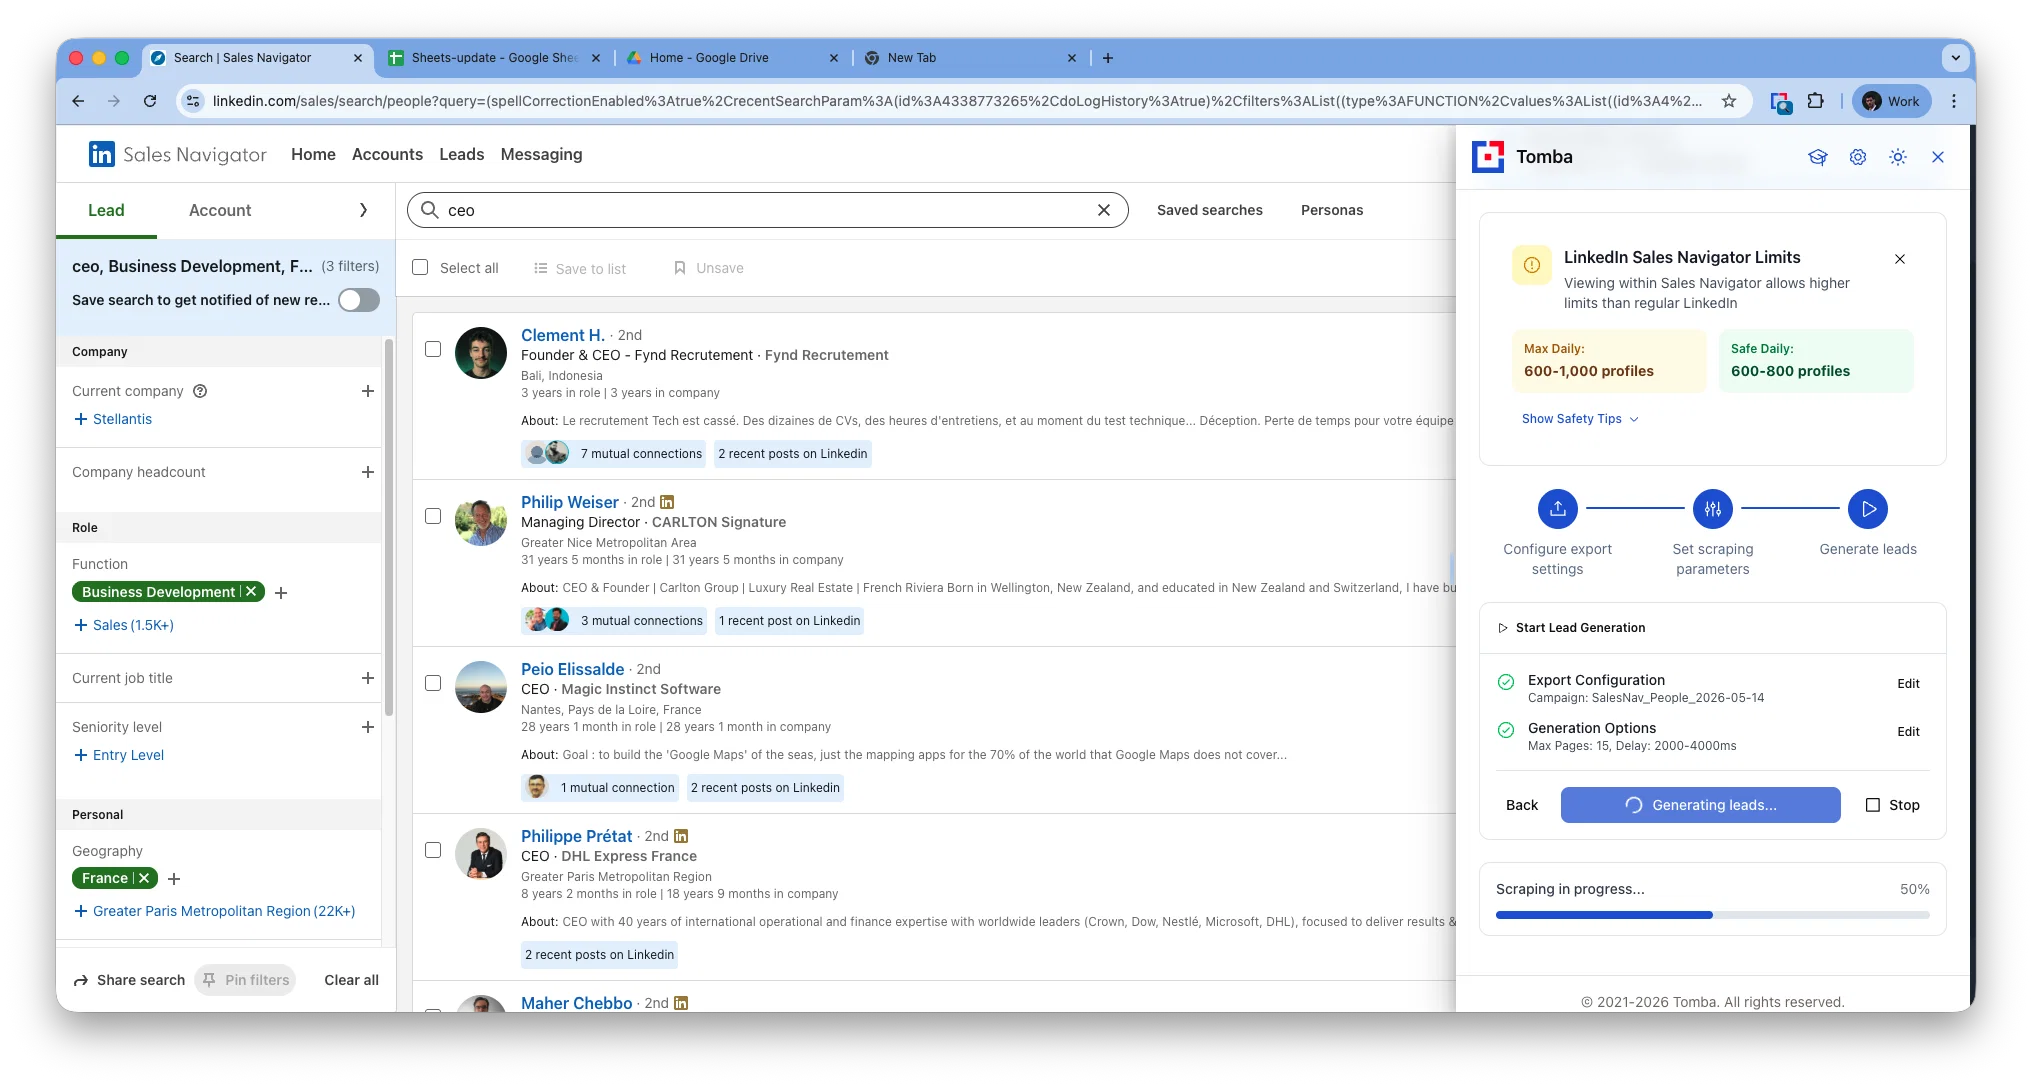Screen dimensions: 2032x1086
Task: Clear the ceo search field
Action: (1104, 210)
